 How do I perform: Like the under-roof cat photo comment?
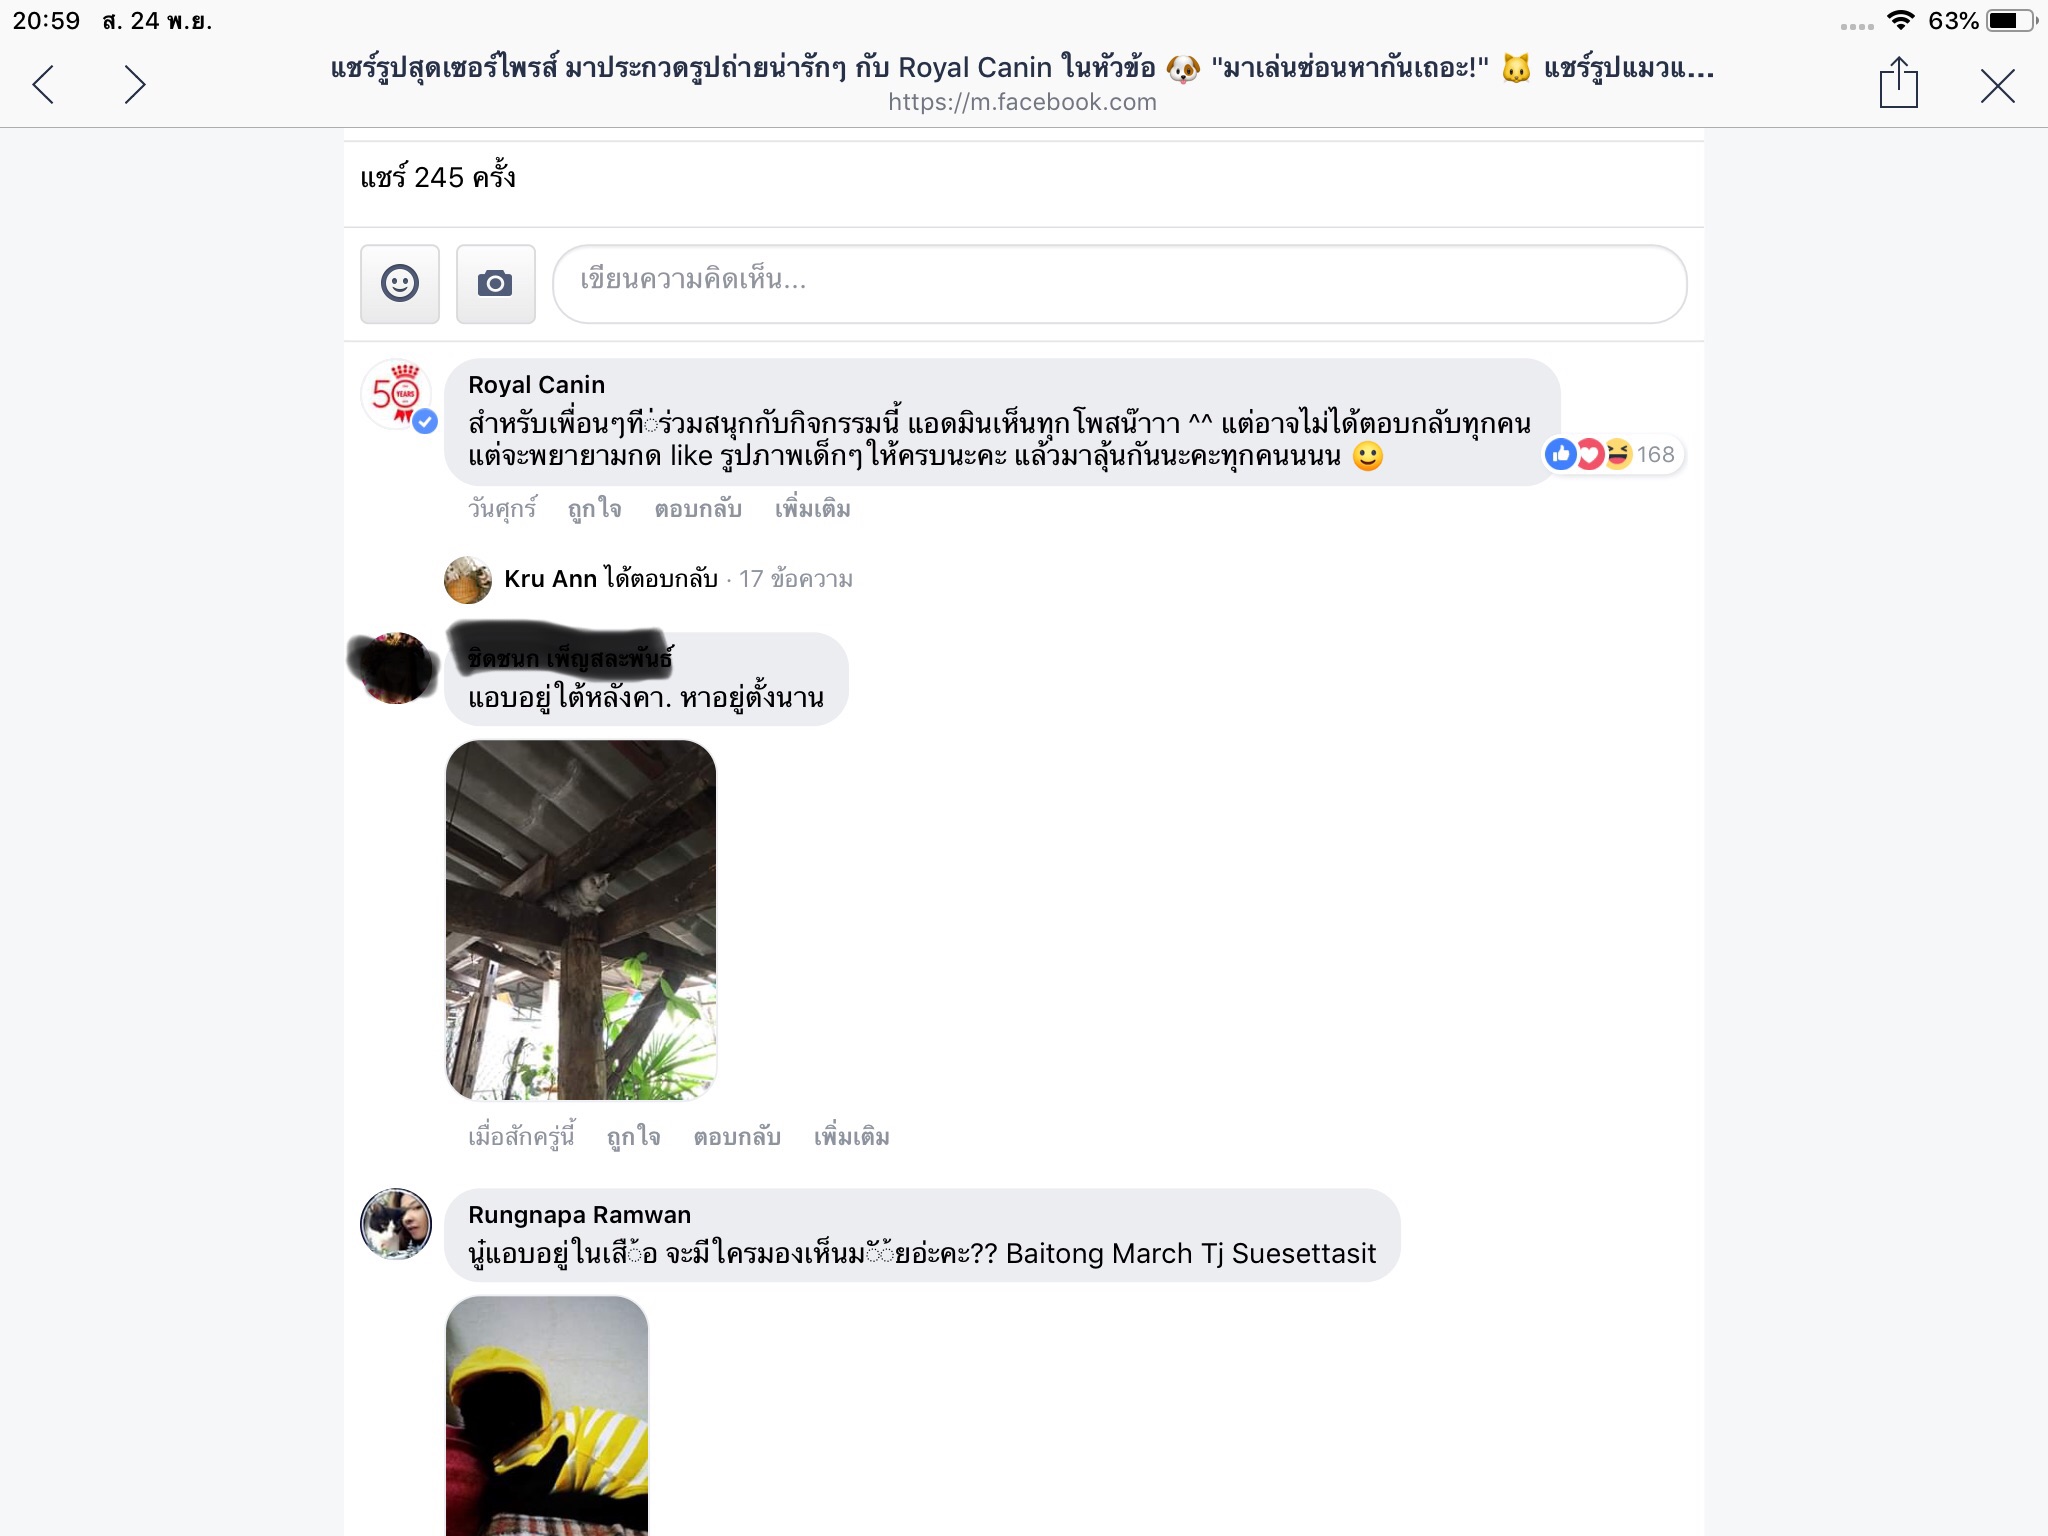pos(634,1137)
